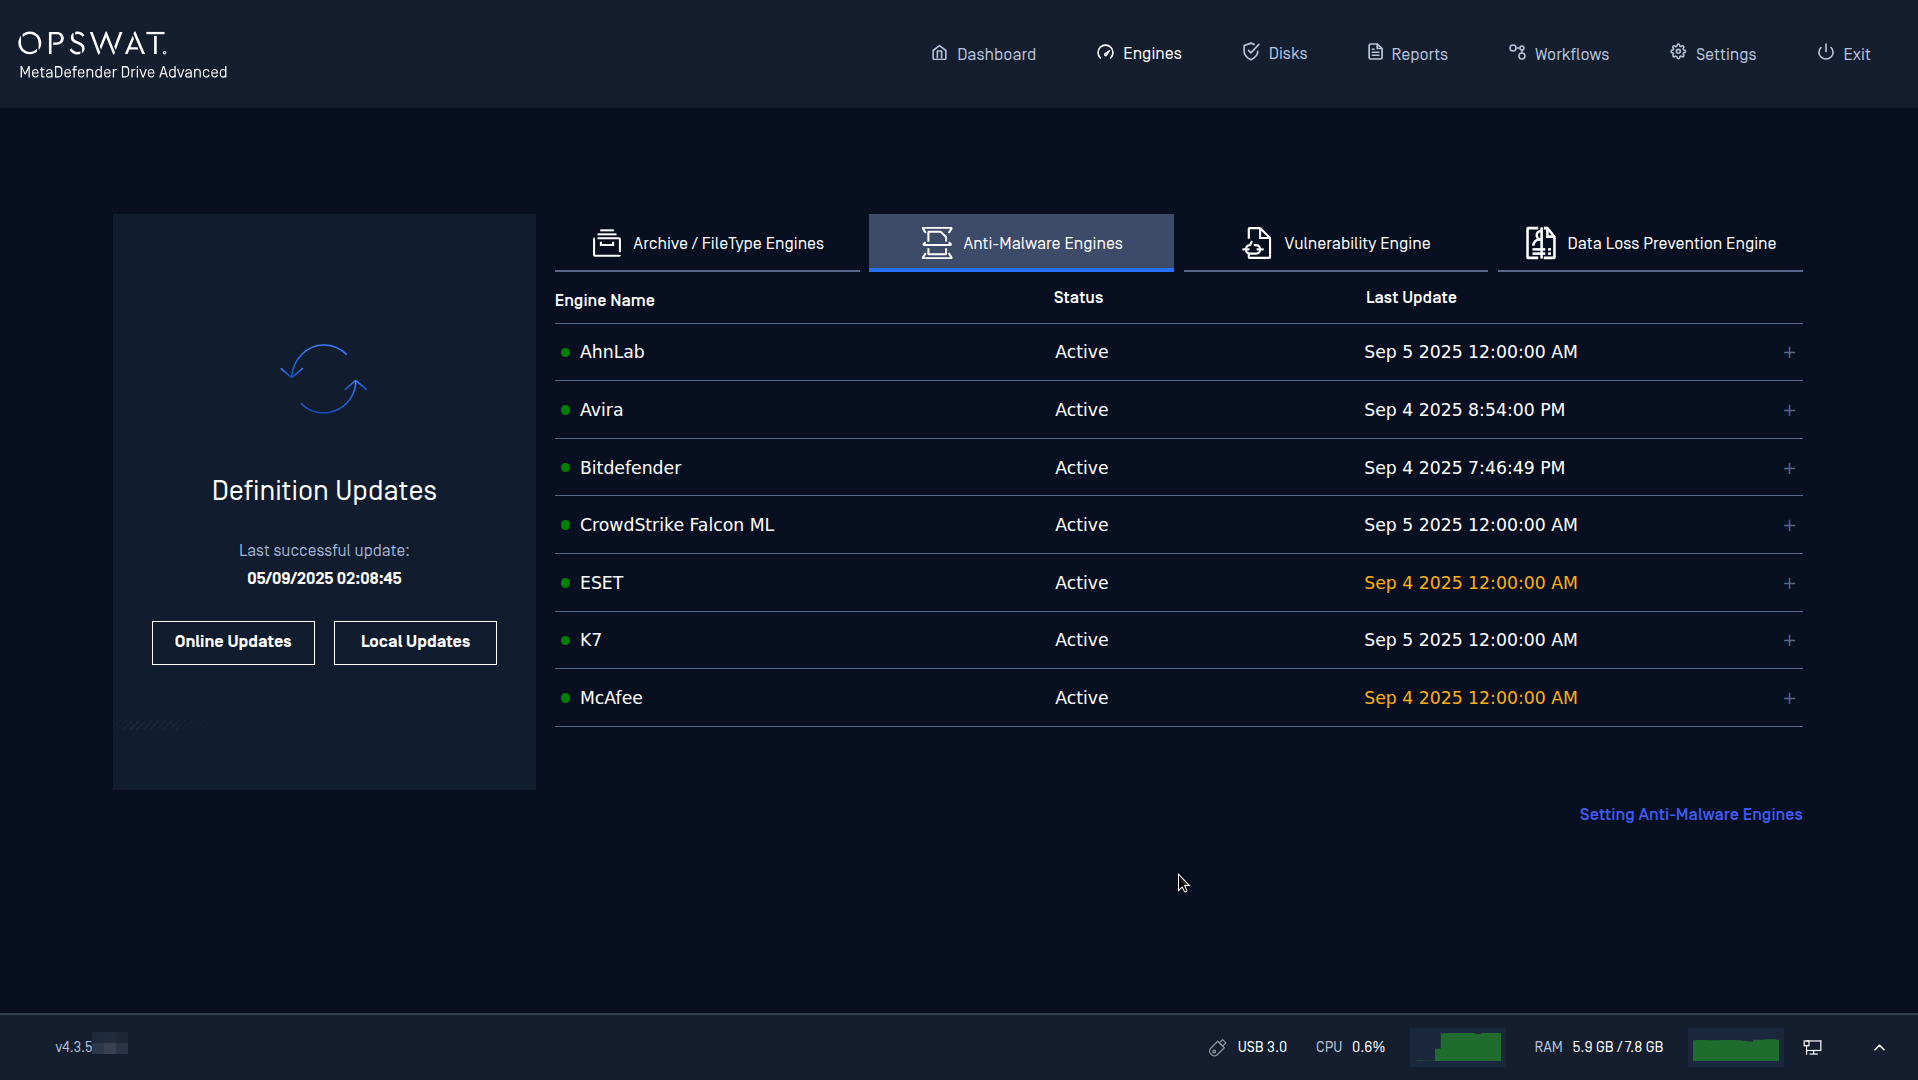Screen dimensions: 1918x1080
Task: Open the Settings menu label
Action: [x=1725, y=54]
